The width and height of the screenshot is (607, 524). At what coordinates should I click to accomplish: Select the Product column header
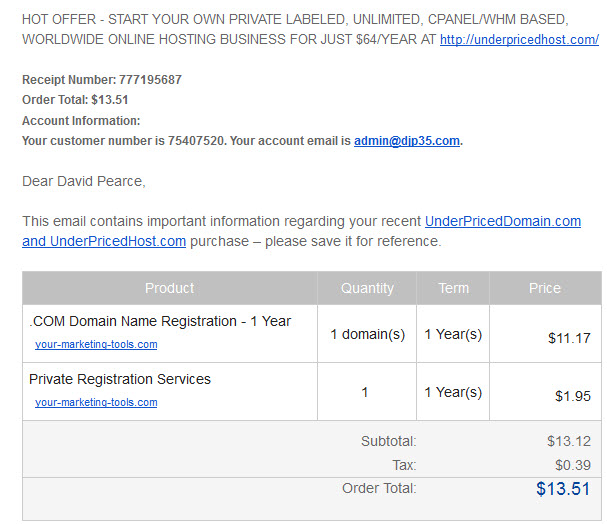pyautogui.click(x=170, y=288)
